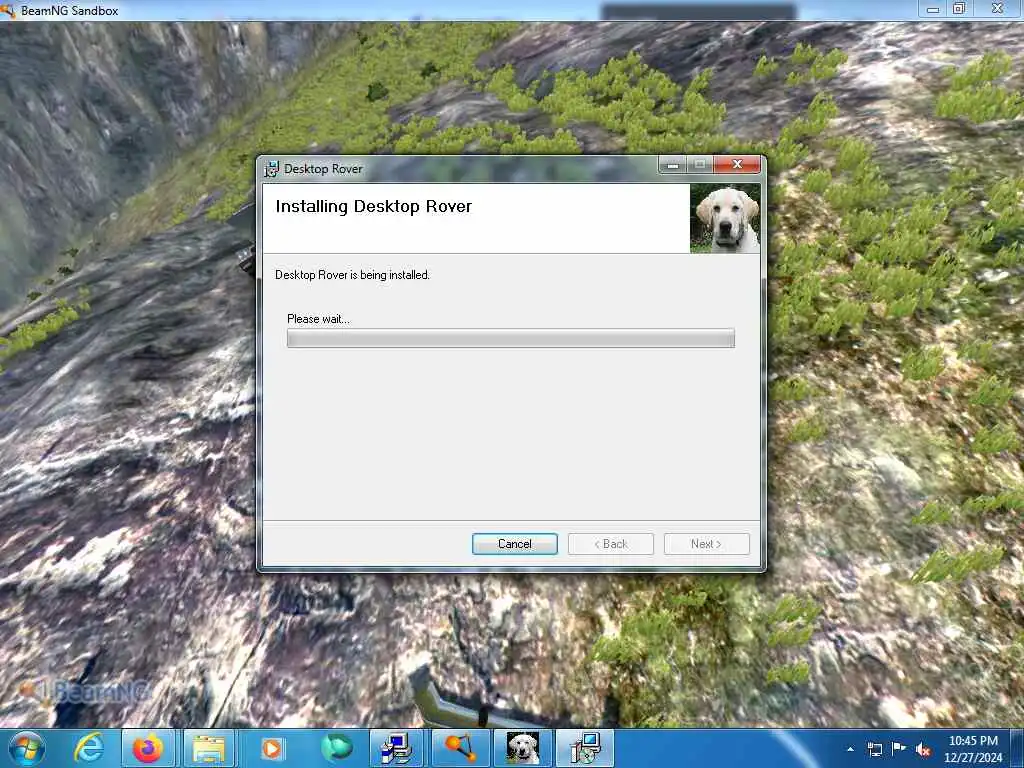Close the Desktop Rover installer window

coord(737,165)
